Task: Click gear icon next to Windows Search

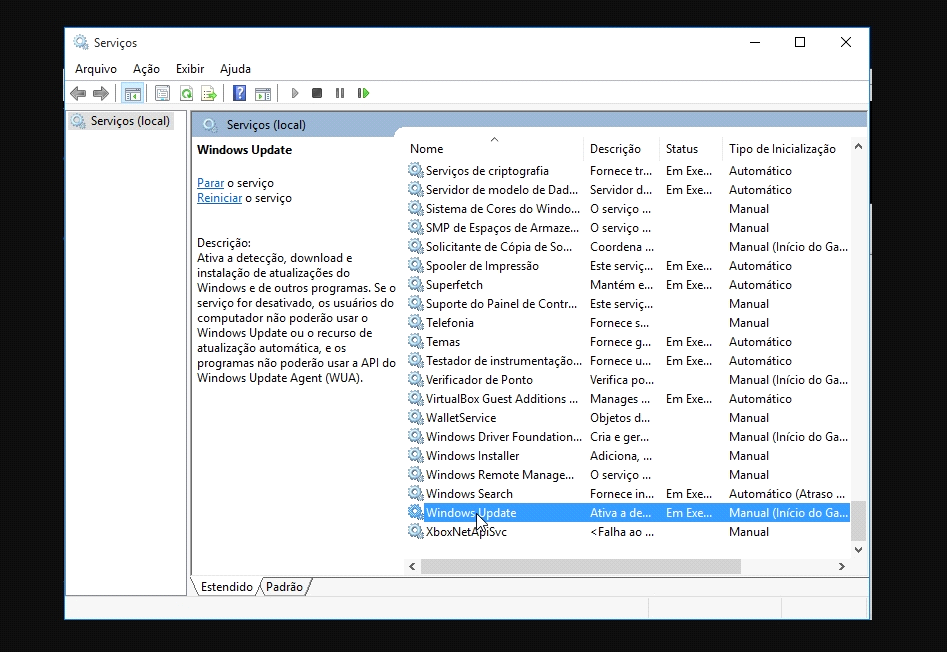Action: pos(416,493)
